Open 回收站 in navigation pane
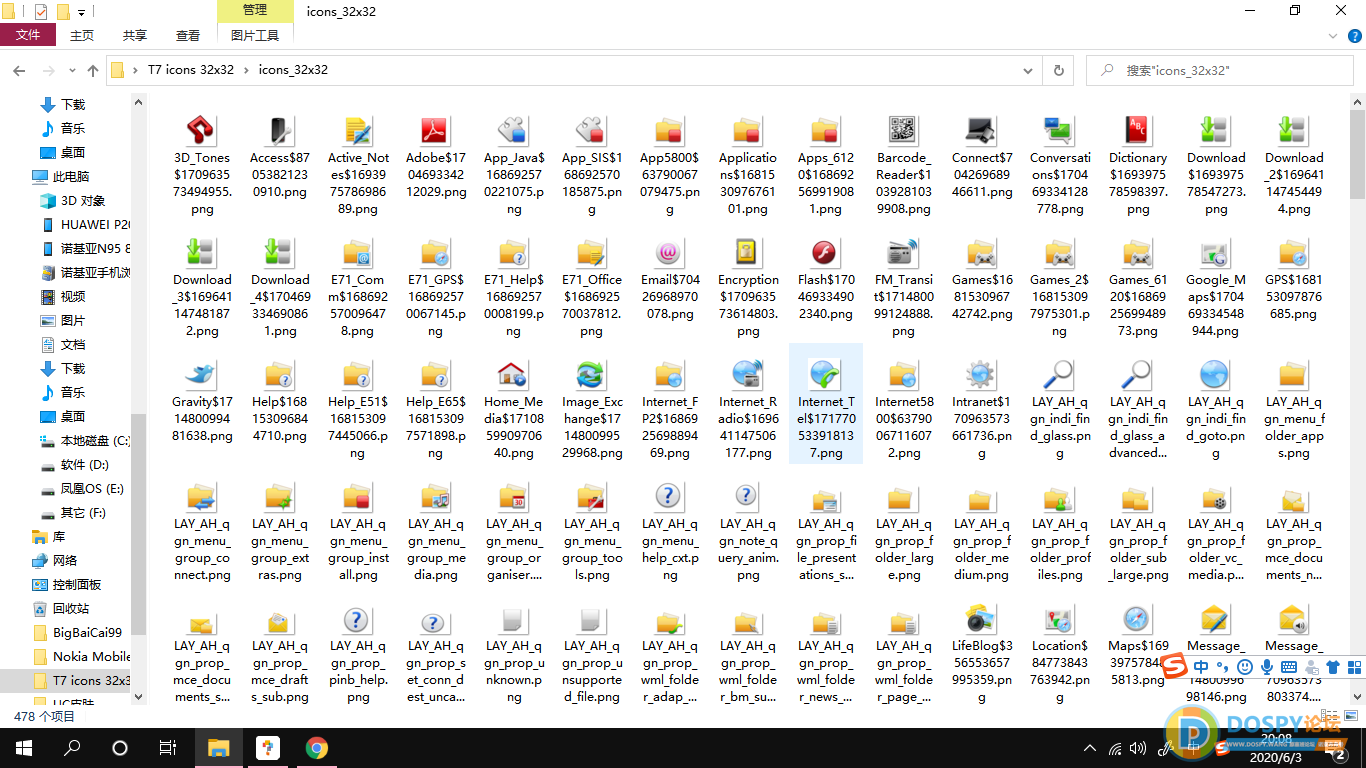1366x768 pixels. tap(60, 608)
